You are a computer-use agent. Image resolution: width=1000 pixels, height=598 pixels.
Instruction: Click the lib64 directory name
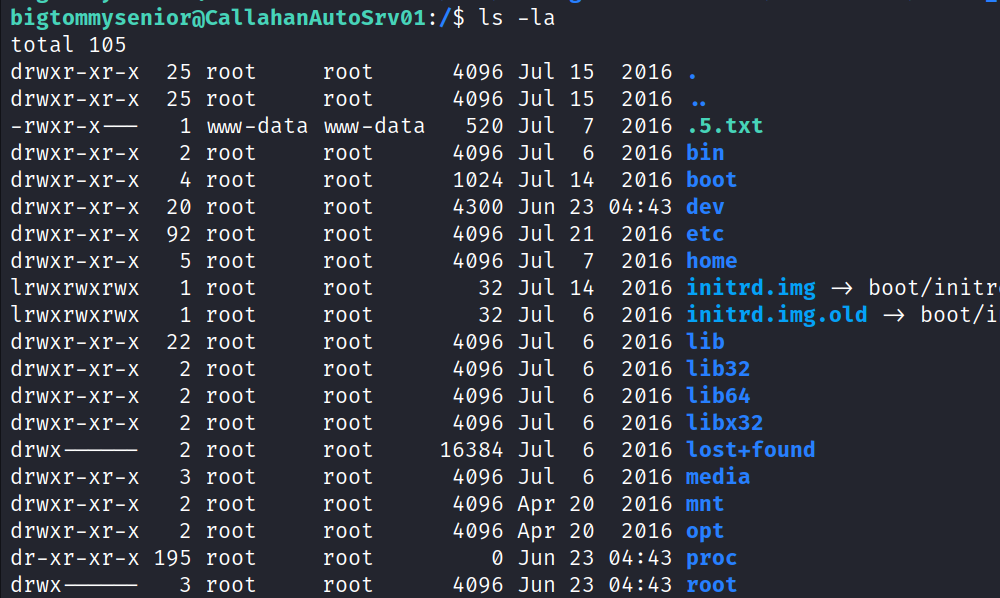coord(717,396)
